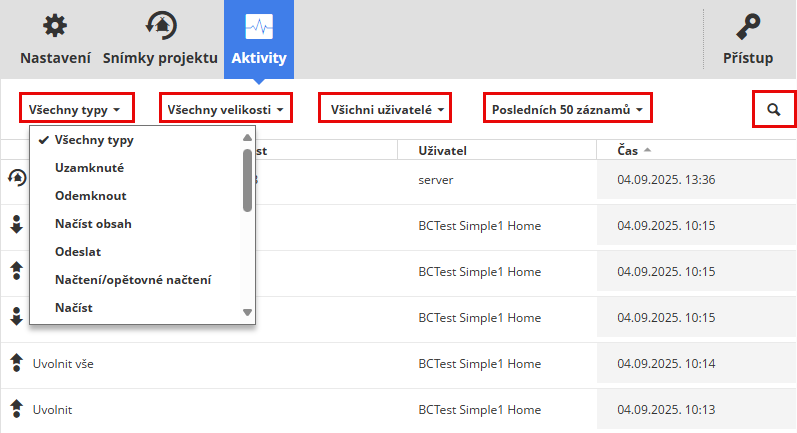The image size is (797, 433).
Task: Click the down-arrow icon in the last 10:15 row
Action: [16, 317]
